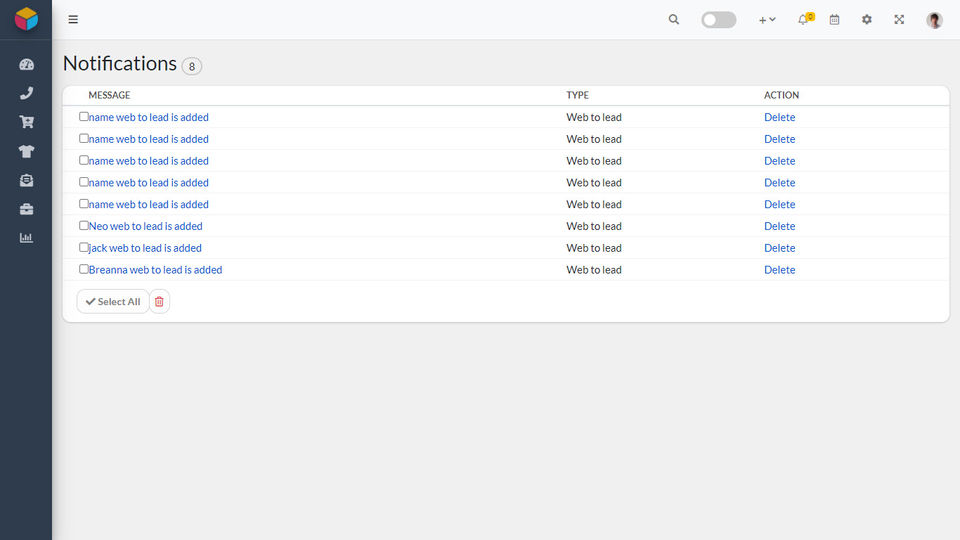Open the jack web to lead is added link
This screenshot has height=540, width=960.
point(145,248)
